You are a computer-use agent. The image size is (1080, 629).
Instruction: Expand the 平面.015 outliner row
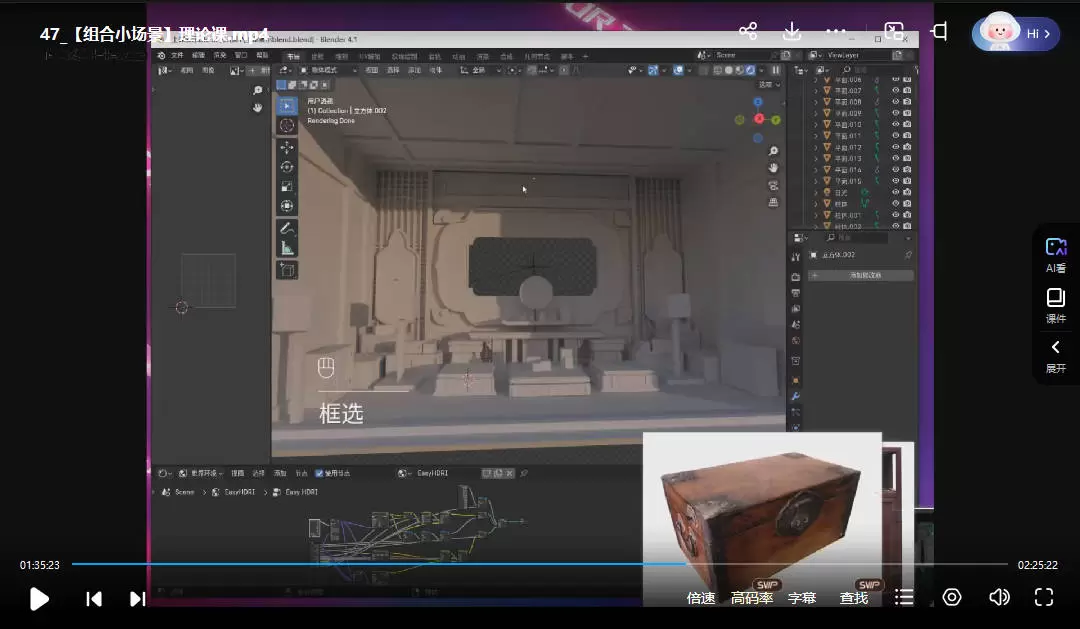pyautogui.click(x=816, y=181)
